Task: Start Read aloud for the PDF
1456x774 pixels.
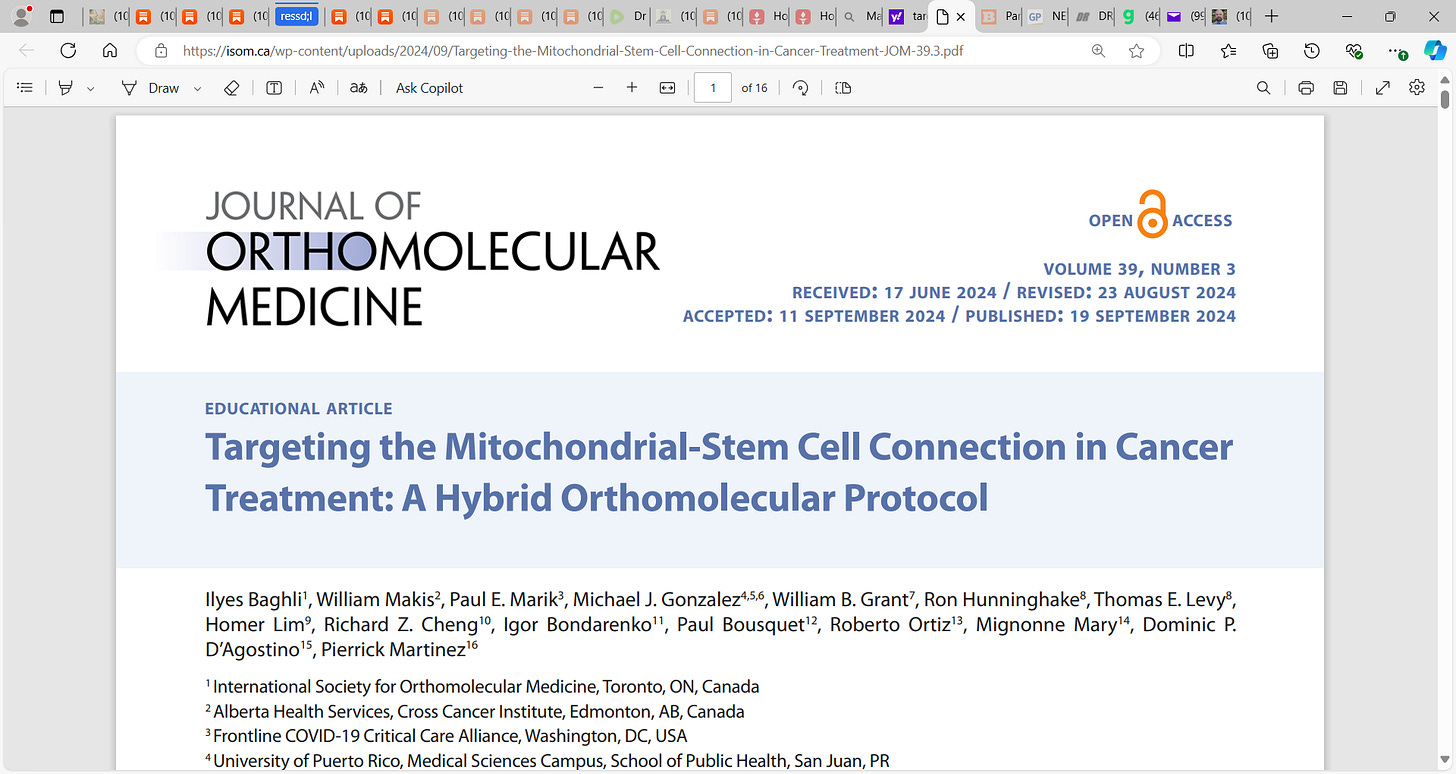Action: (x=317, y=88)
